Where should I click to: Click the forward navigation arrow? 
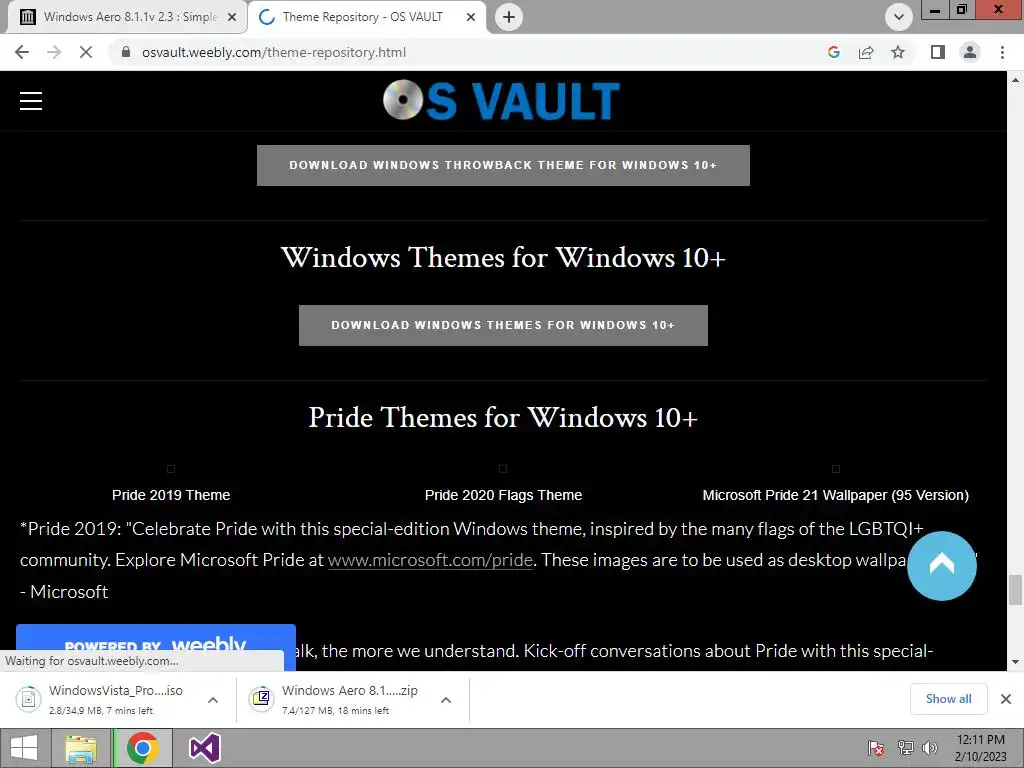pyautogui.click(x=54, y=52)
